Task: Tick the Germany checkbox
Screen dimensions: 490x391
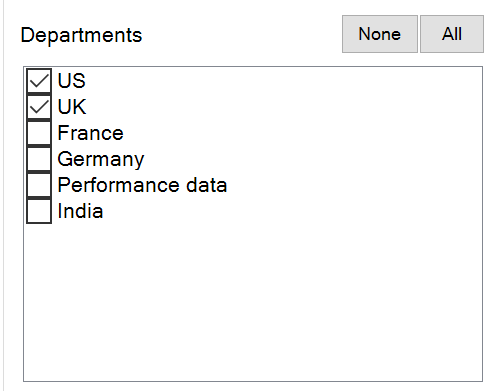Action: pyautogui.click(x=39, y=159)
